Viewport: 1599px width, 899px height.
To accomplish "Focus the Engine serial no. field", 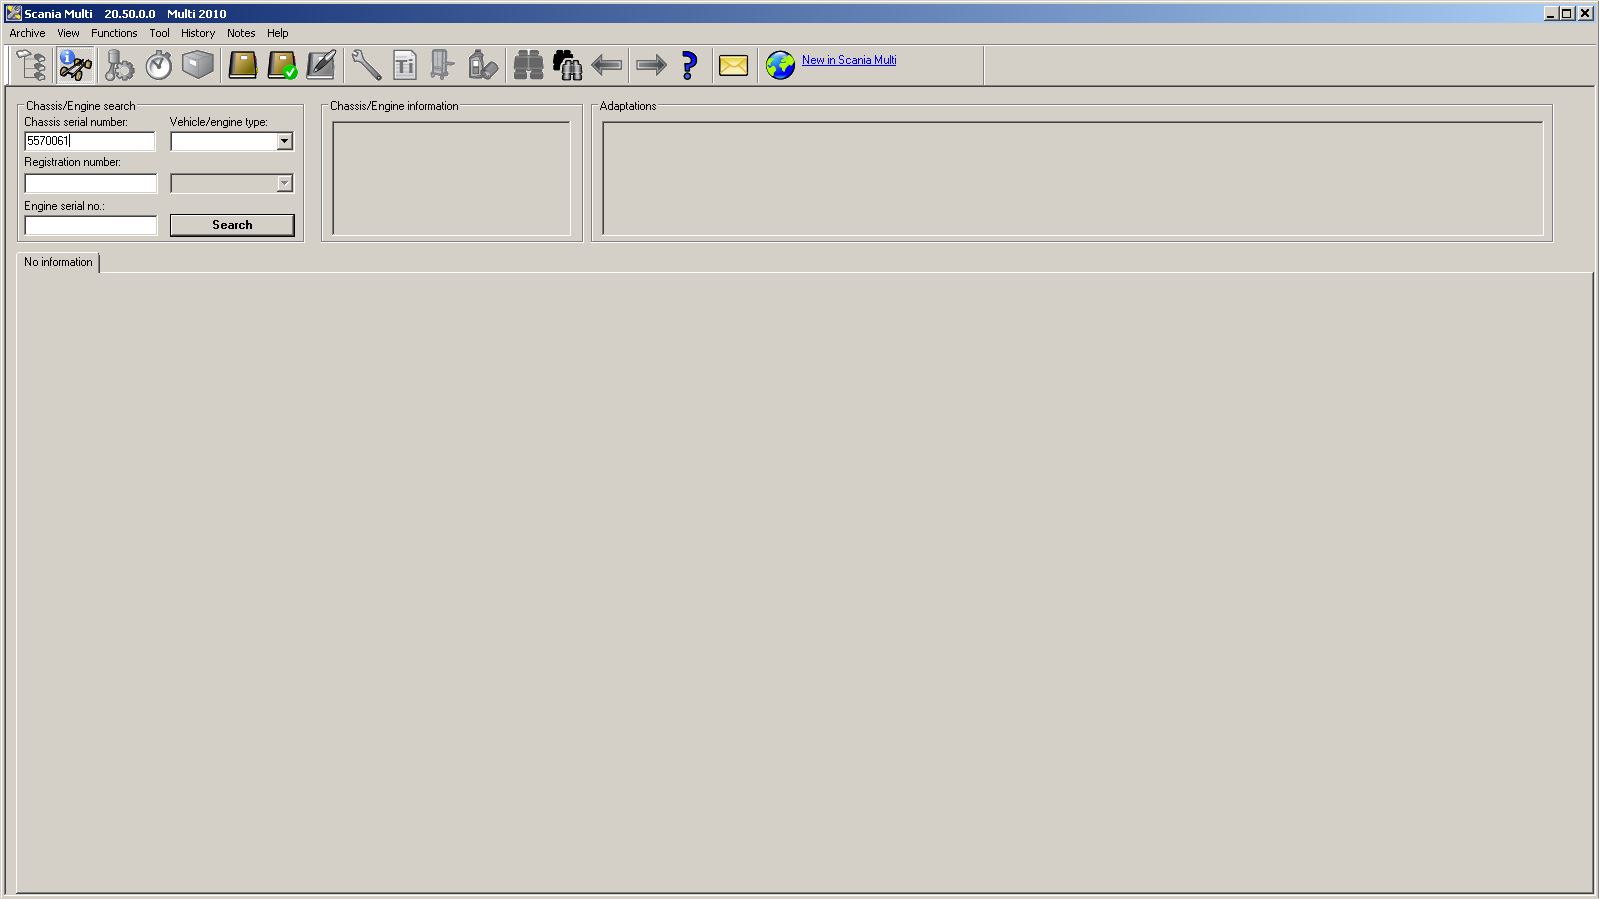I will tap(91, 225).
